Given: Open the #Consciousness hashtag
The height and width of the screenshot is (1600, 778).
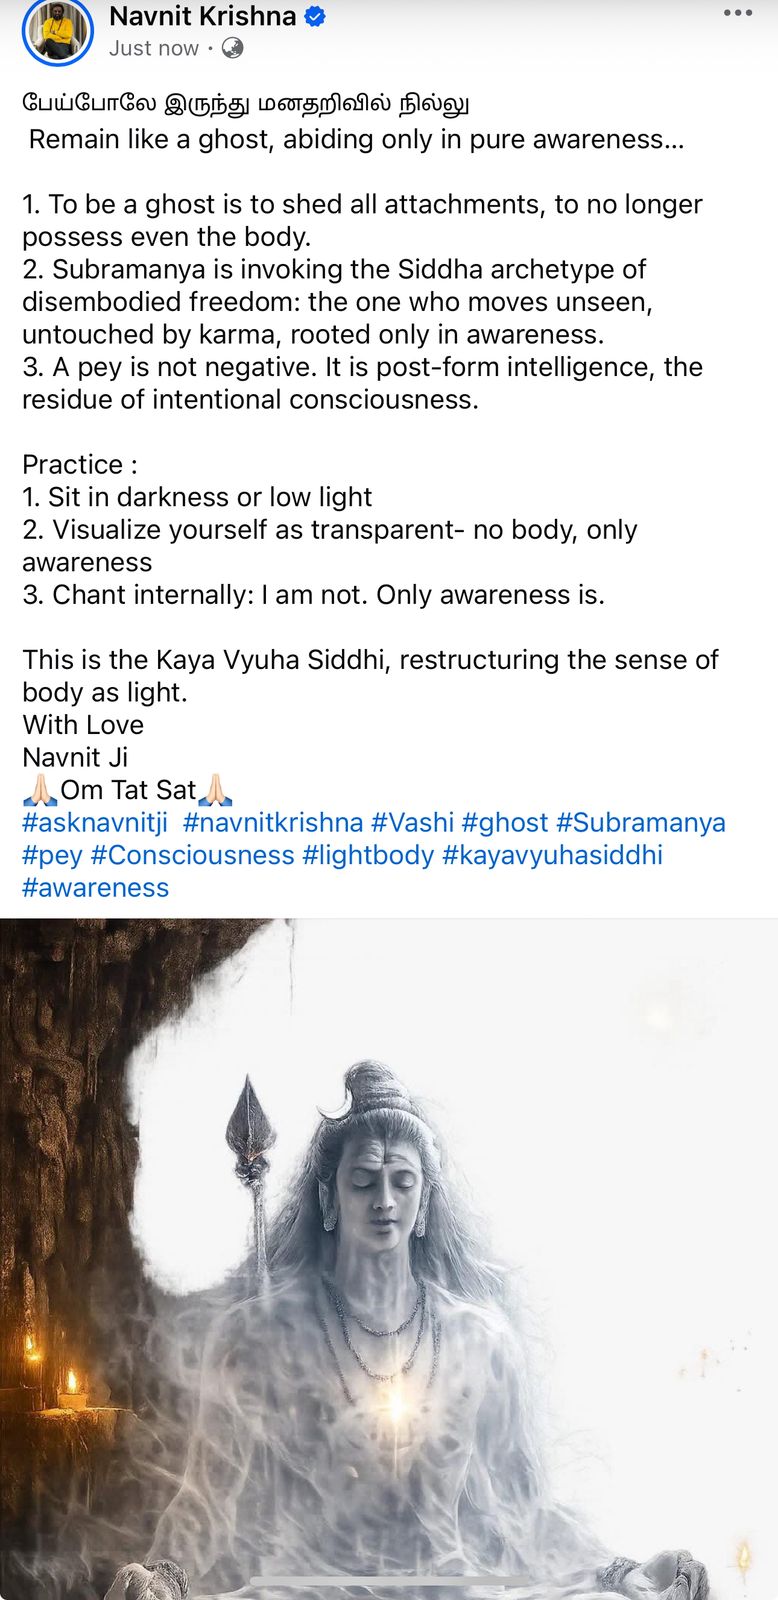Looking at the screenshot, I should tap(192, 855).
